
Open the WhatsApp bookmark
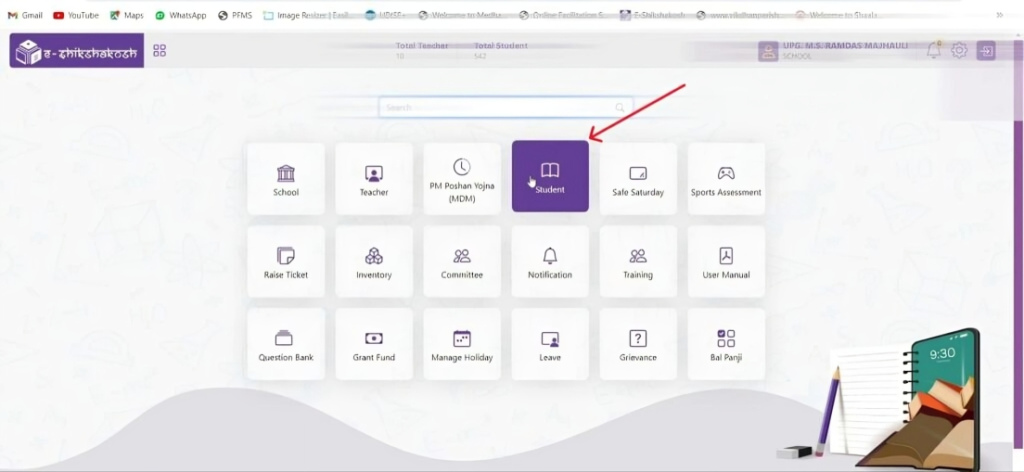(x=180, y=15)
